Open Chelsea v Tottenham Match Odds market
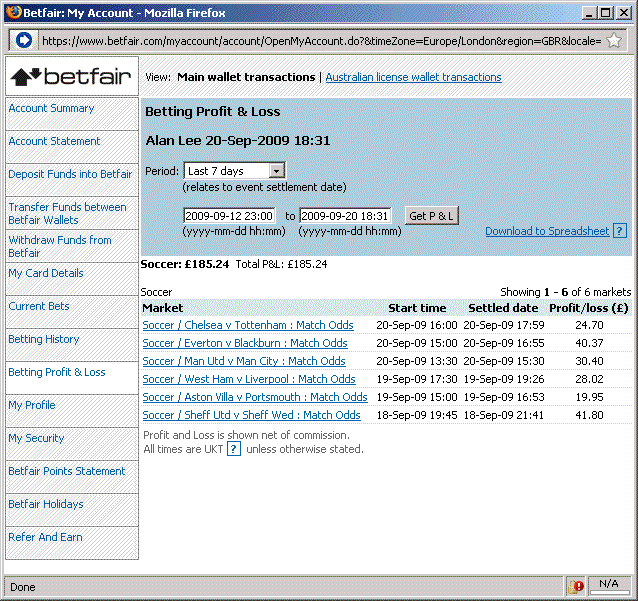Viewport: 638px width, 601px height. pos(248,325)
